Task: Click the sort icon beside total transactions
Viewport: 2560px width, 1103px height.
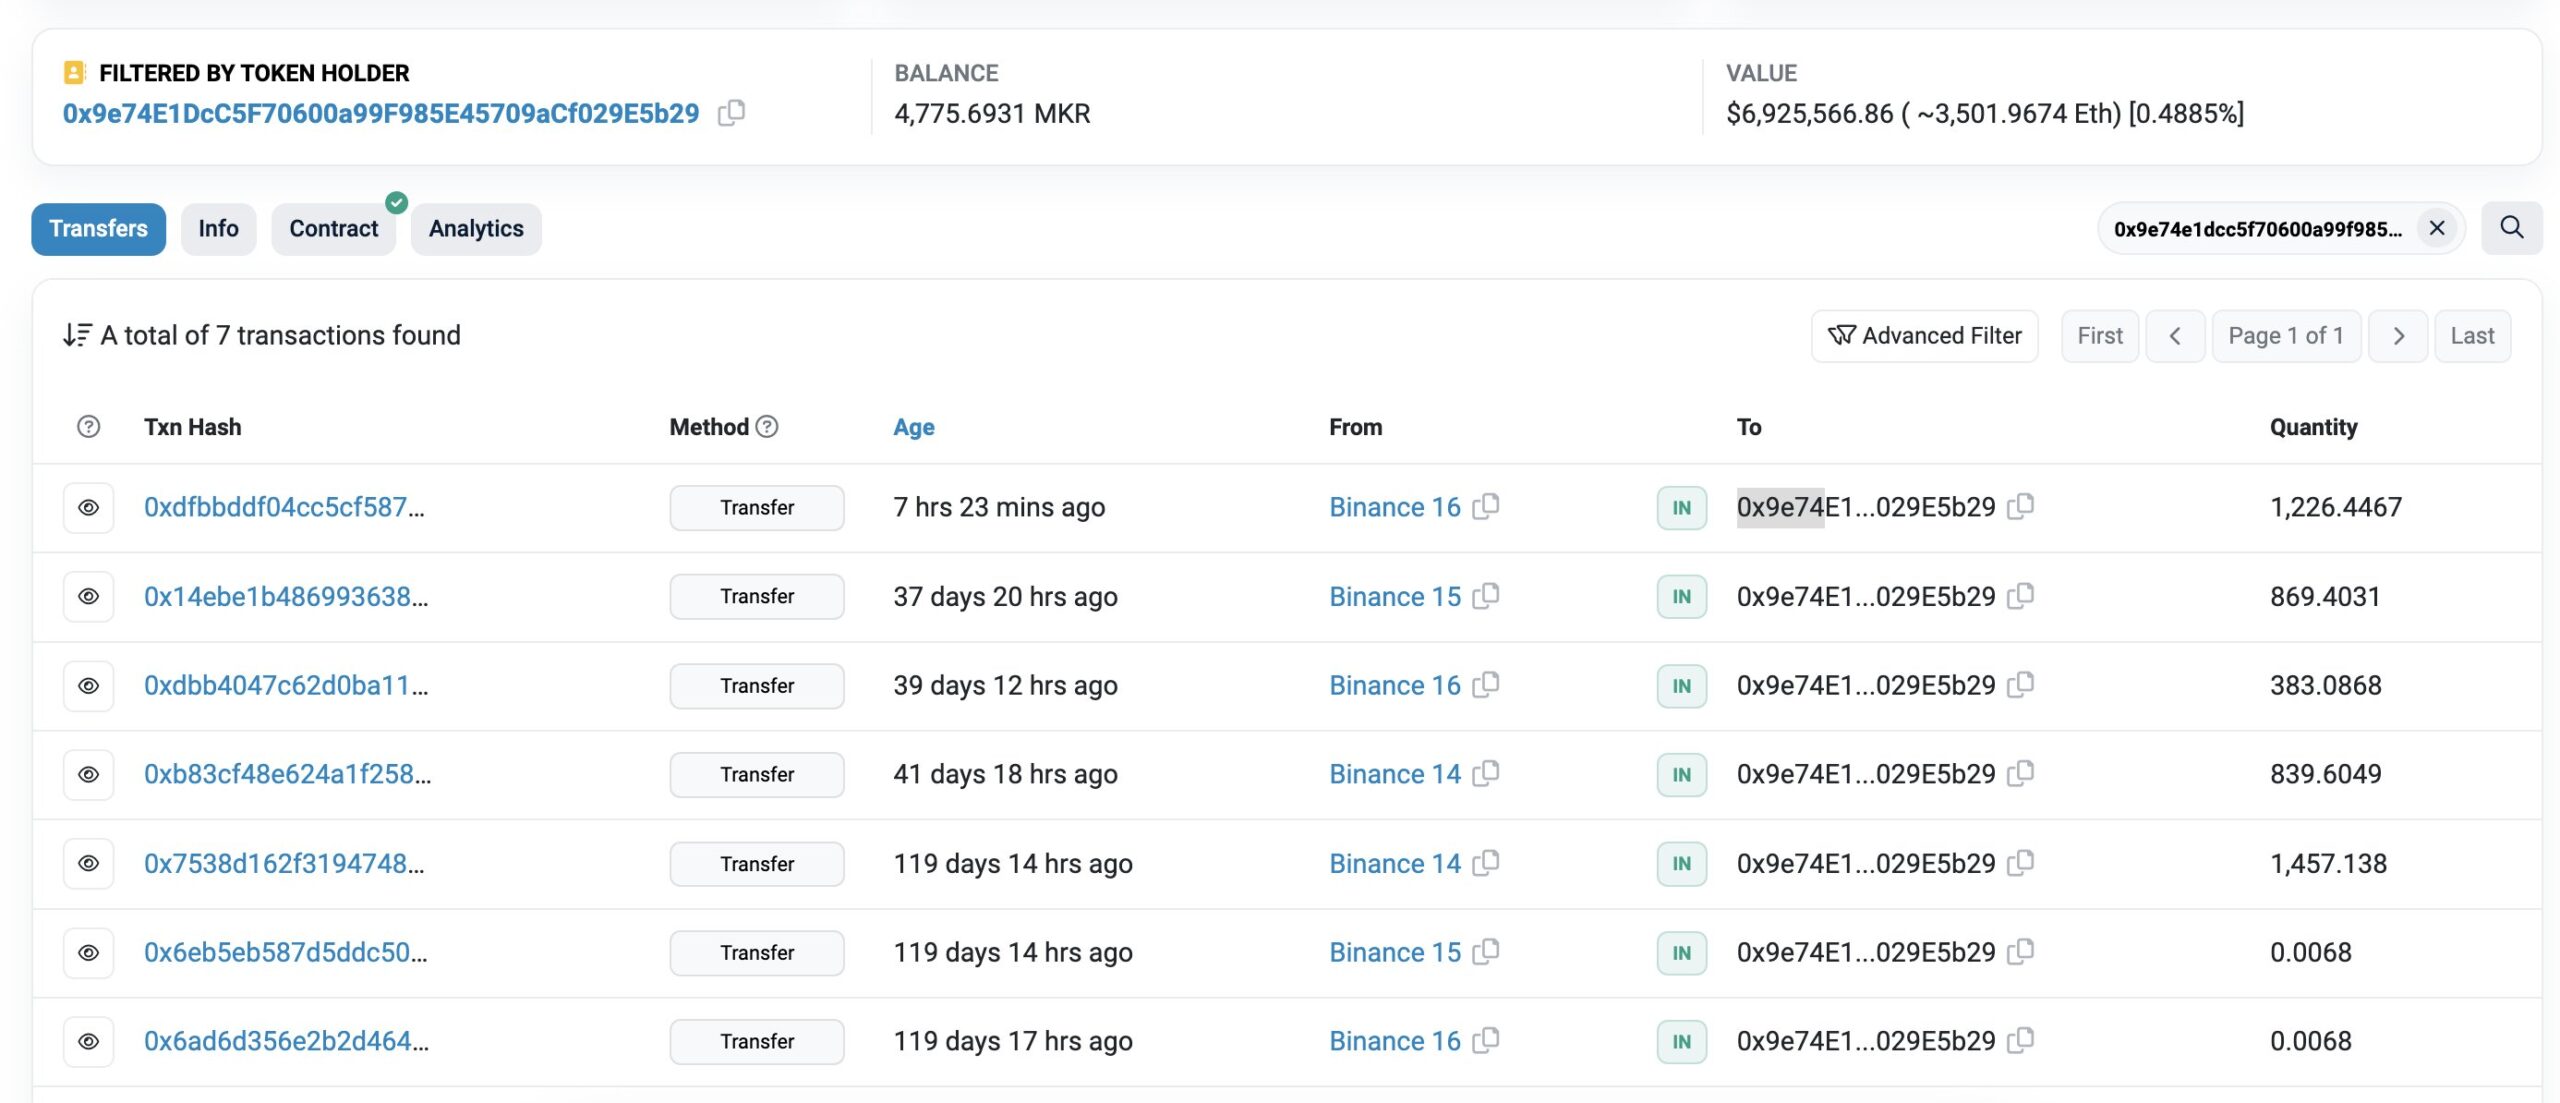Action: 77,335
